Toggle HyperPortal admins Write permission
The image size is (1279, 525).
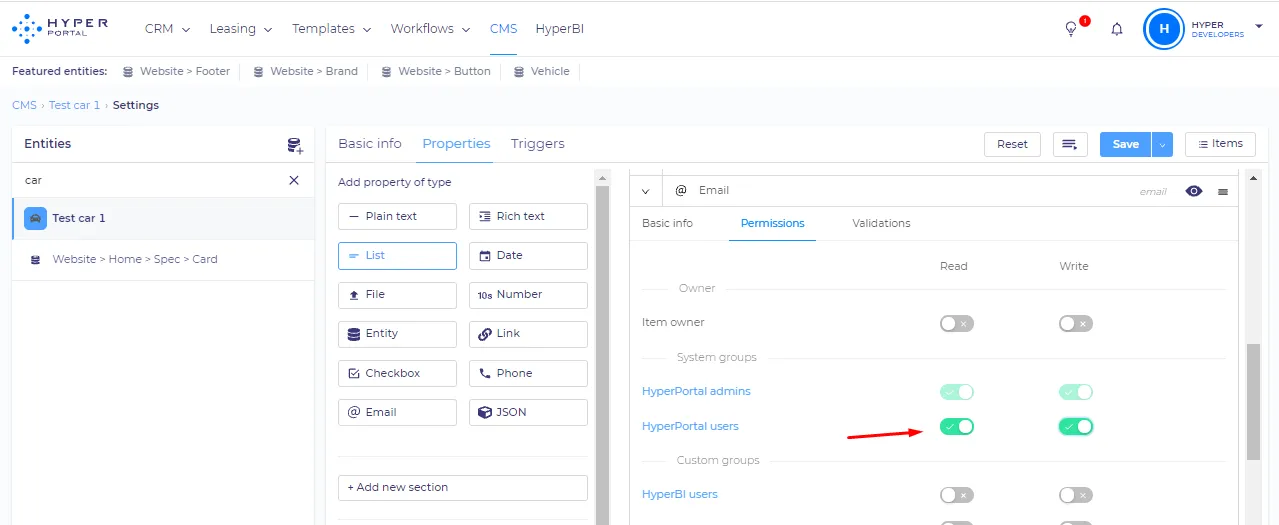click(1076, 392)
